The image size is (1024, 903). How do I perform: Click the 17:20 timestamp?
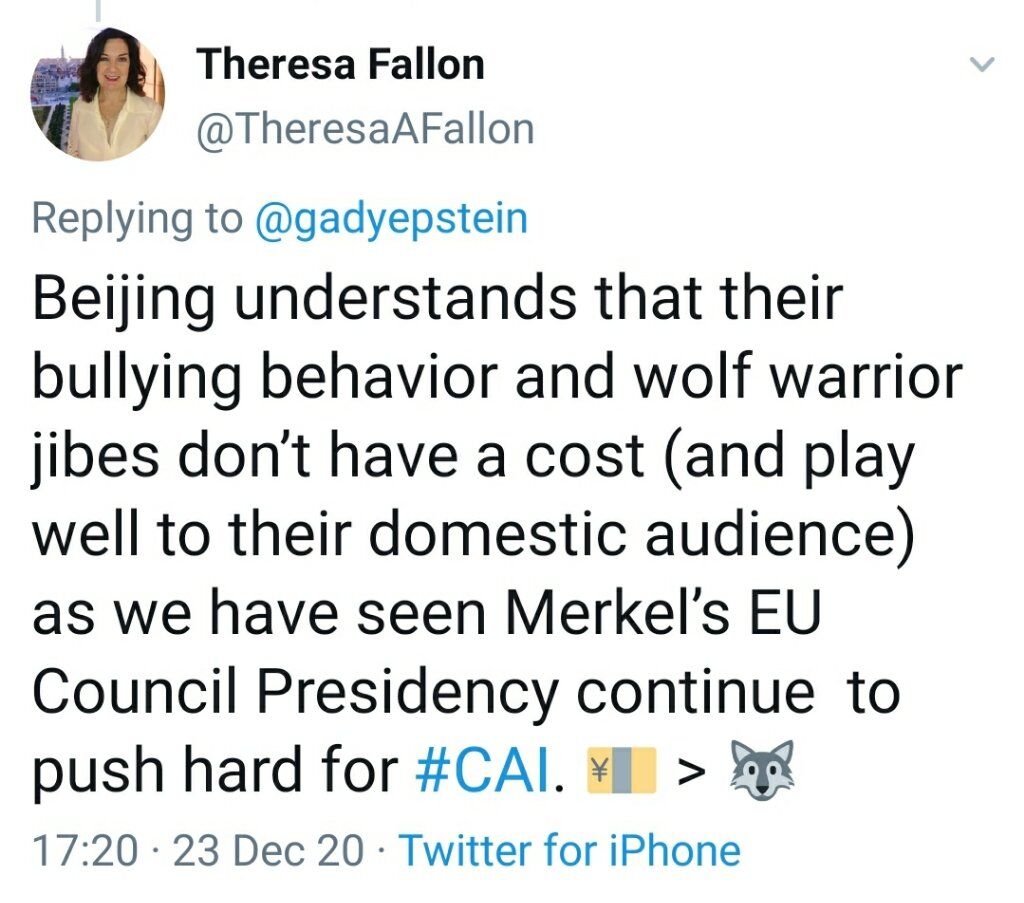pos(86,851)
